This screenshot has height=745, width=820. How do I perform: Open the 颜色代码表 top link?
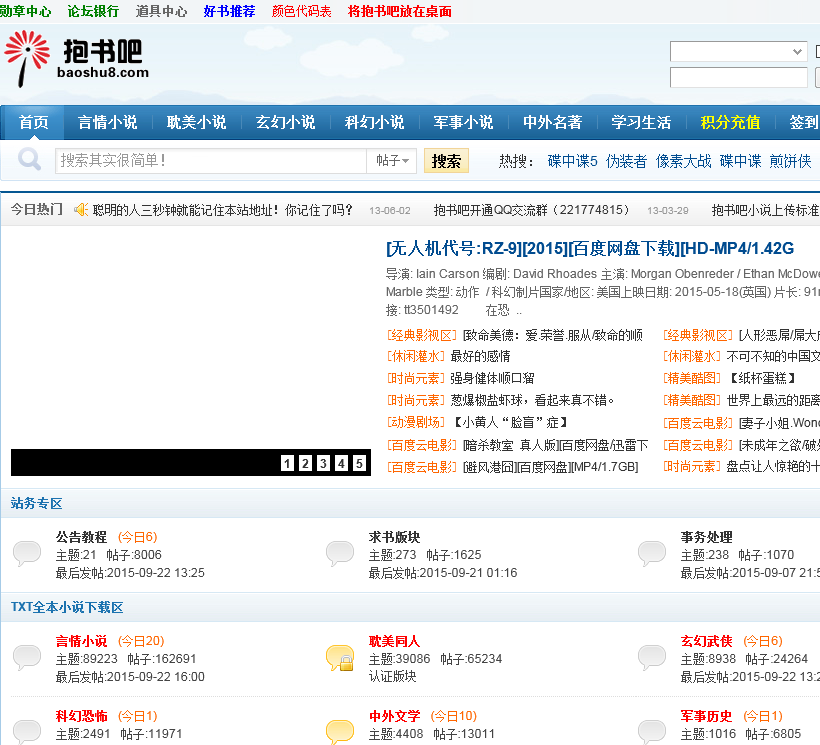(301, 11)
